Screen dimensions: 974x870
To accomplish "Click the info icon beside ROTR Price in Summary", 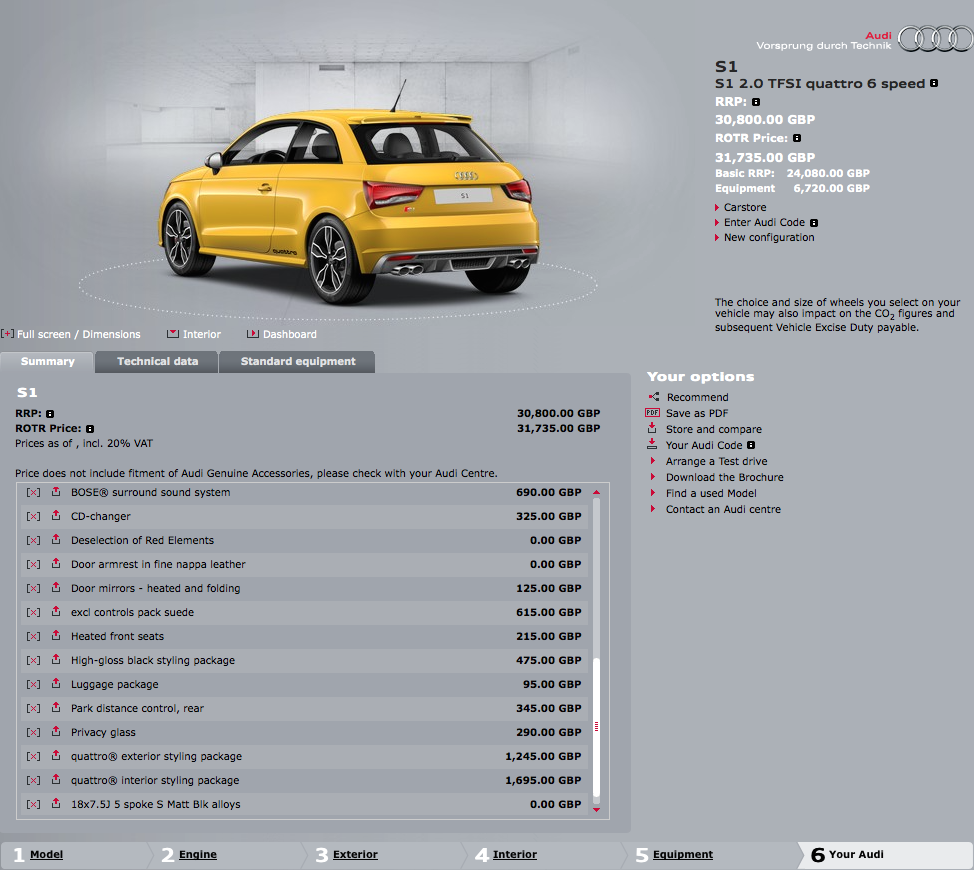I will coord(90,429).
